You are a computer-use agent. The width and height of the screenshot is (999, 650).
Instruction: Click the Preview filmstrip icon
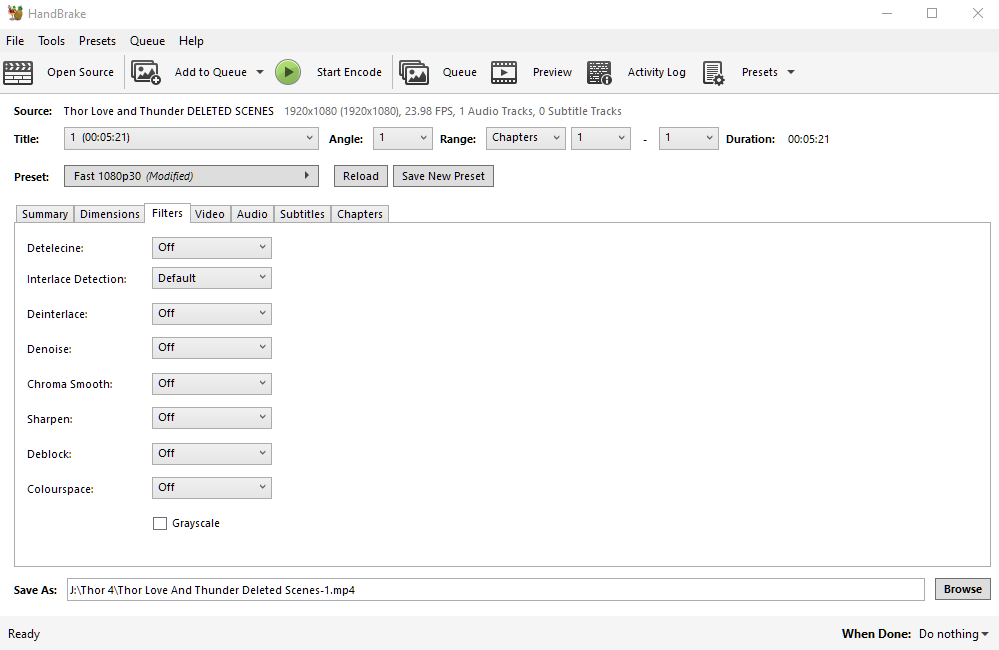pyautogui.click(x=504, y=72)
